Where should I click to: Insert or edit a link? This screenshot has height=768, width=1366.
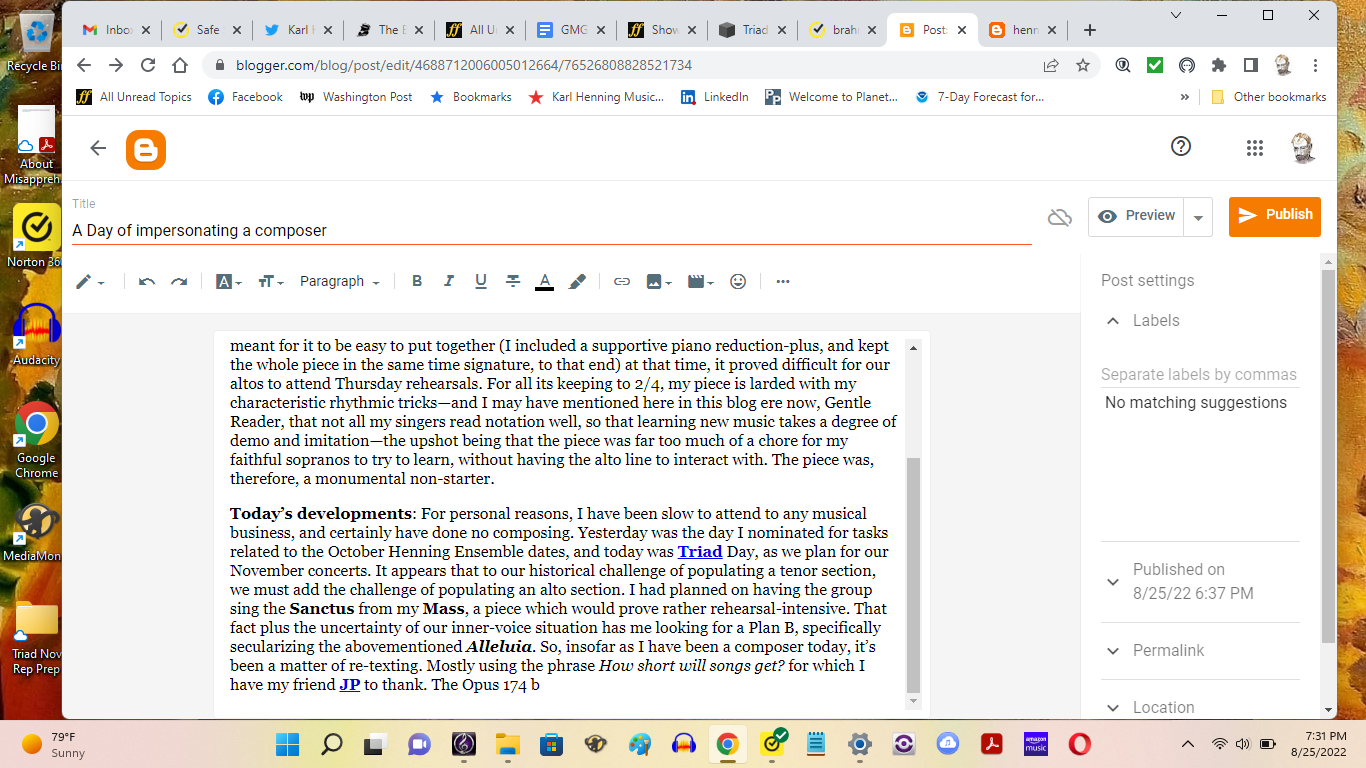622,282
